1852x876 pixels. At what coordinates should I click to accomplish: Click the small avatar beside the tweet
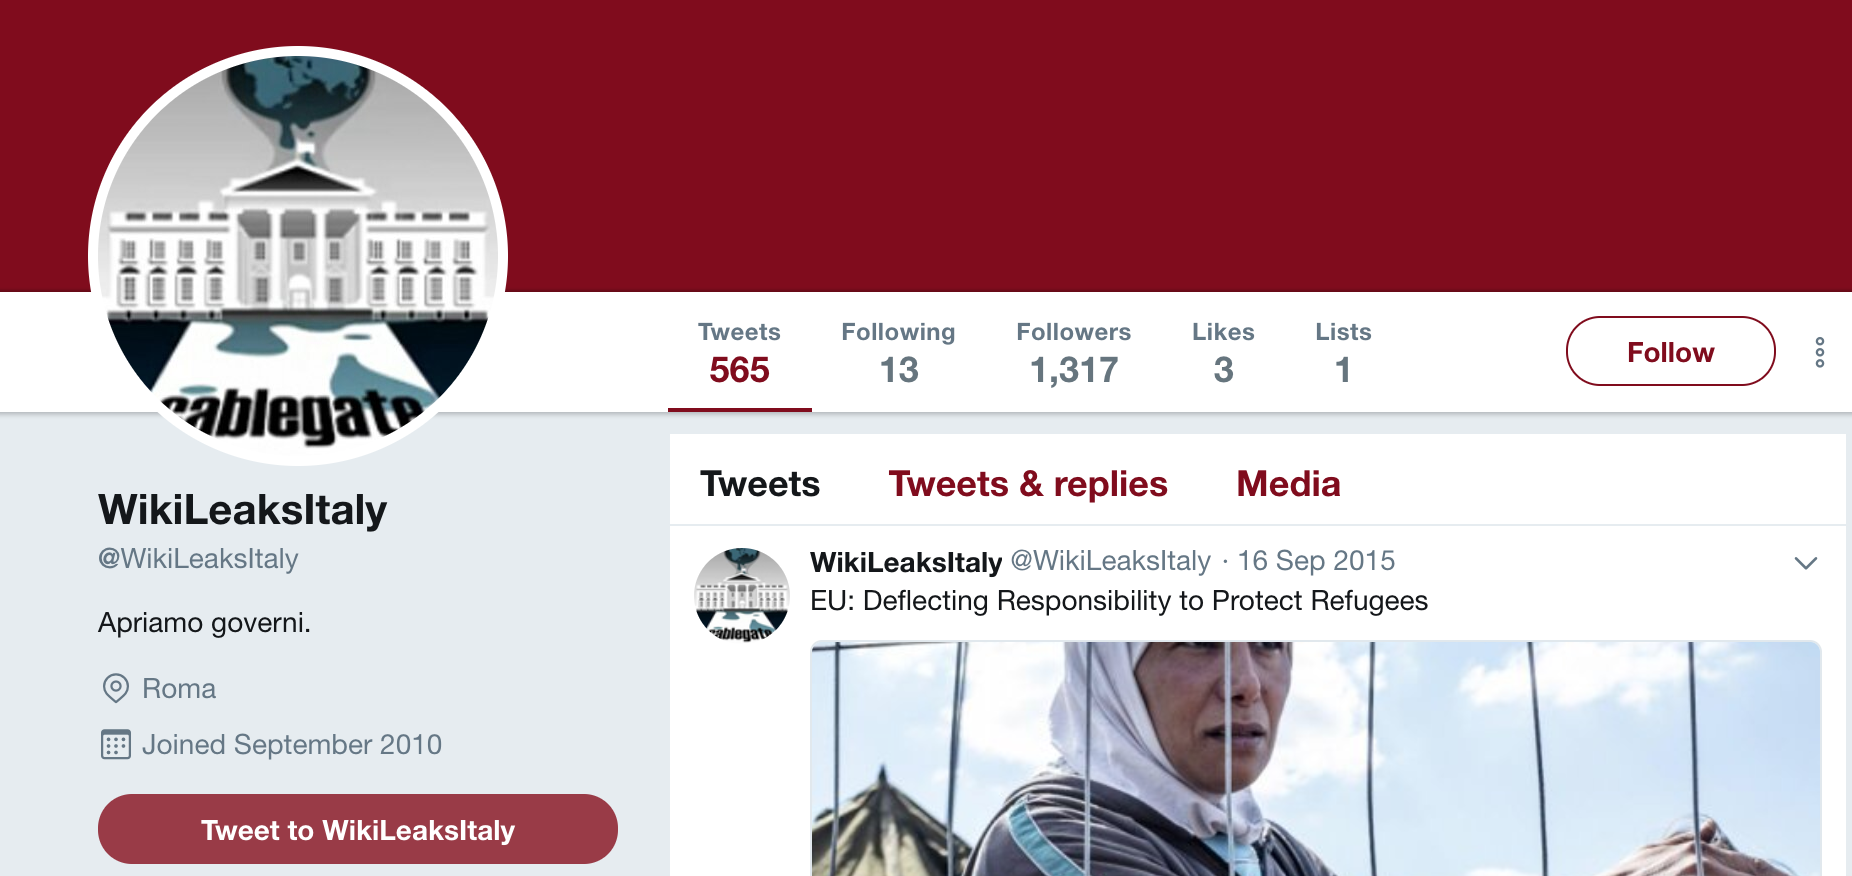[742, 594]
